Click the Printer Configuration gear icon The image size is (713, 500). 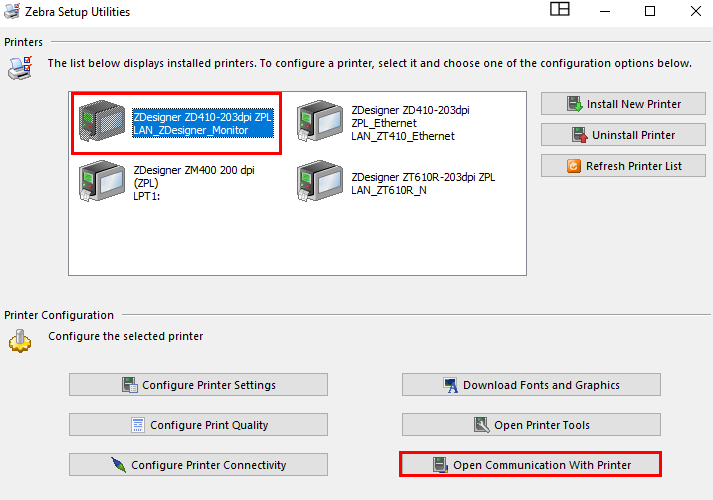point(20,341)
